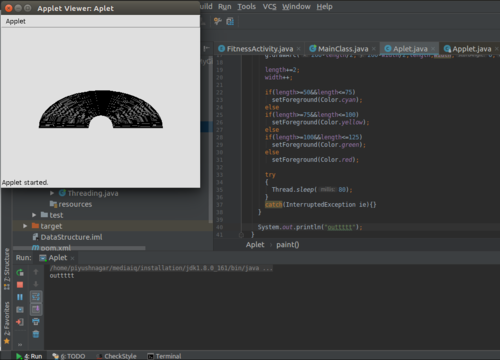Screen dimensions: 500x360
Task: Click the print icon in Run panel
Action: tap(36, 322)
